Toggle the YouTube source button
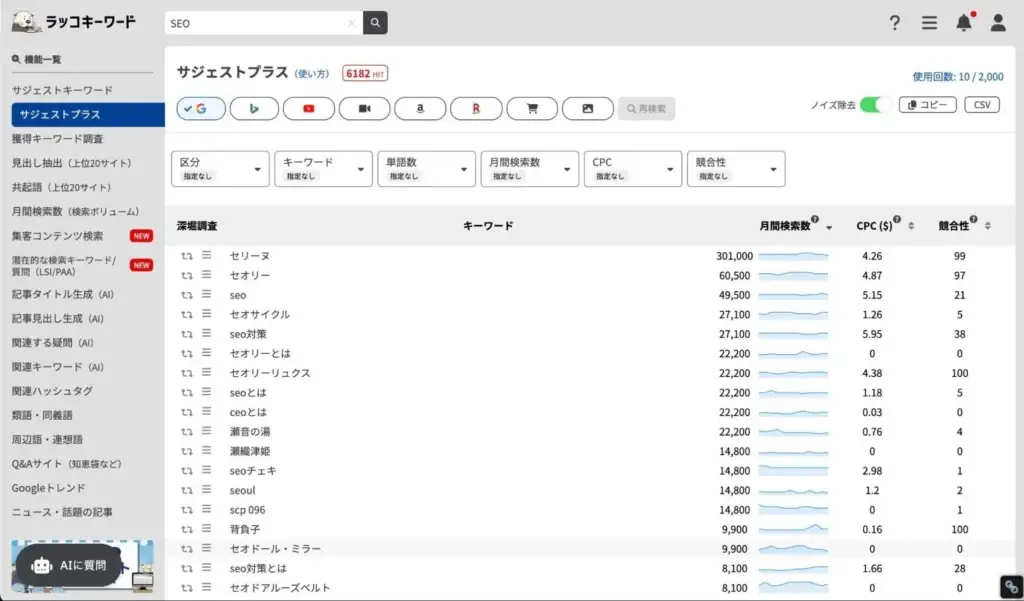 point(309,108)
